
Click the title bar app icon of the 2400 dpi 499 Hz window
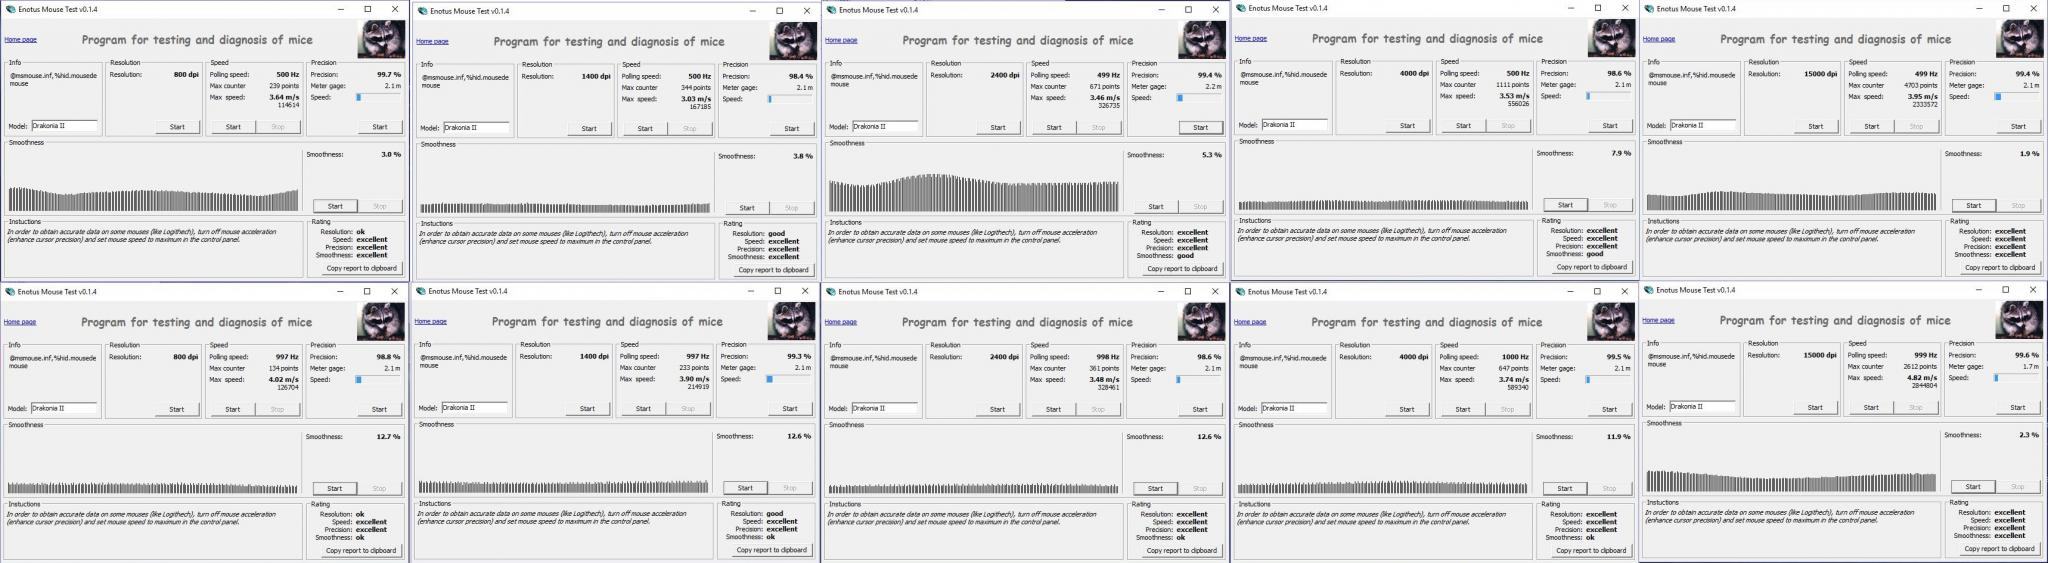pyautogui.click(x=832, y=10)
